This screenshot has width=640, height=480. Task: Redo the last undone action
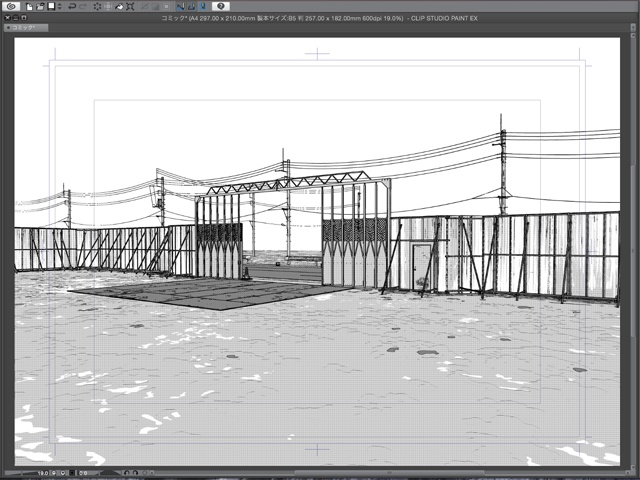(x=83, y=7)
